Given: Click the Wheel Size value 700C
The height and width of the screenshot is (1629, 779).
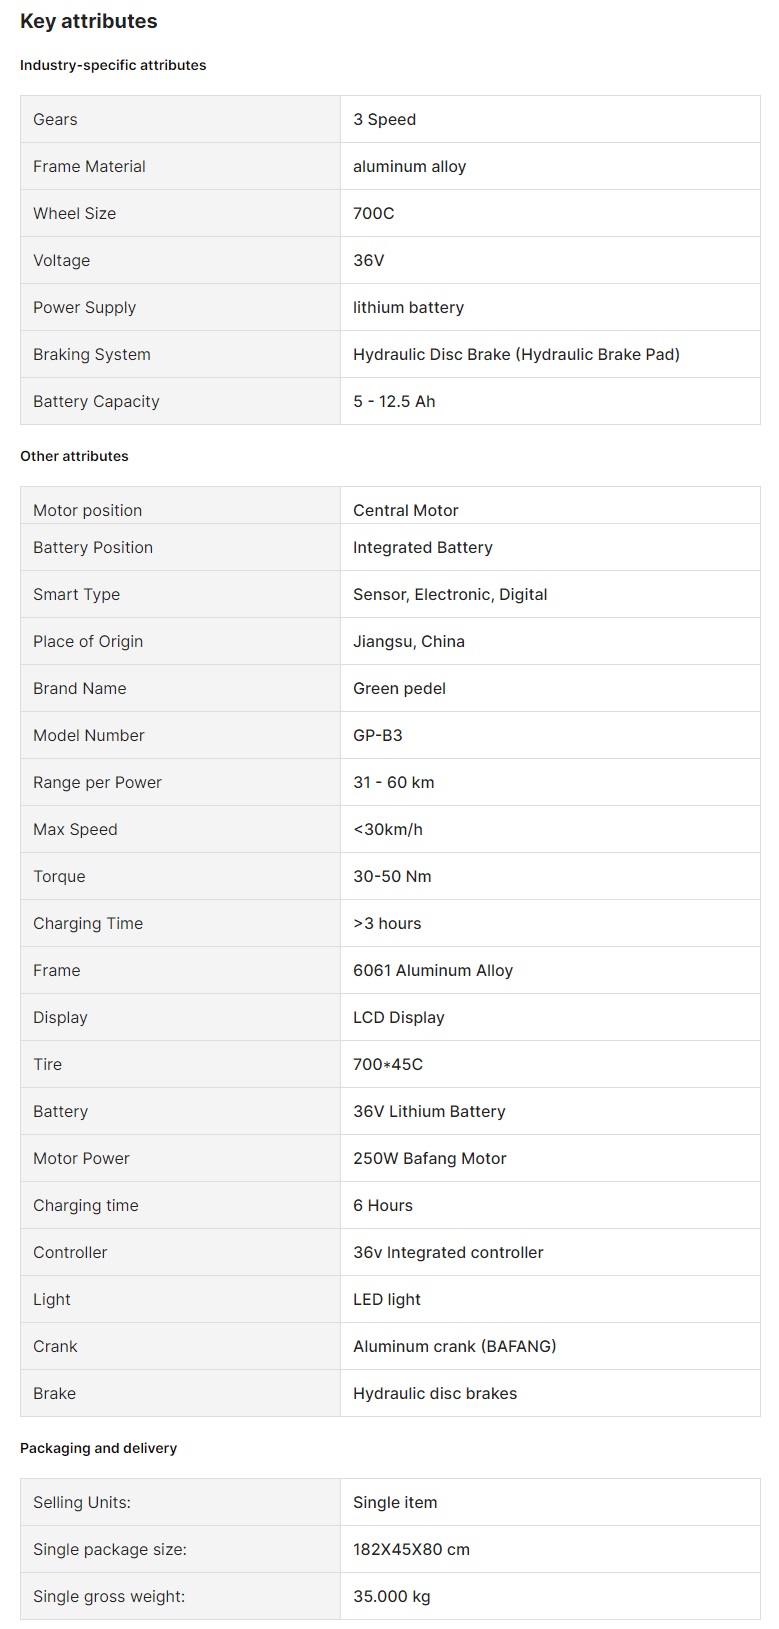Looking at the screenshot, I should pos(374,213).
